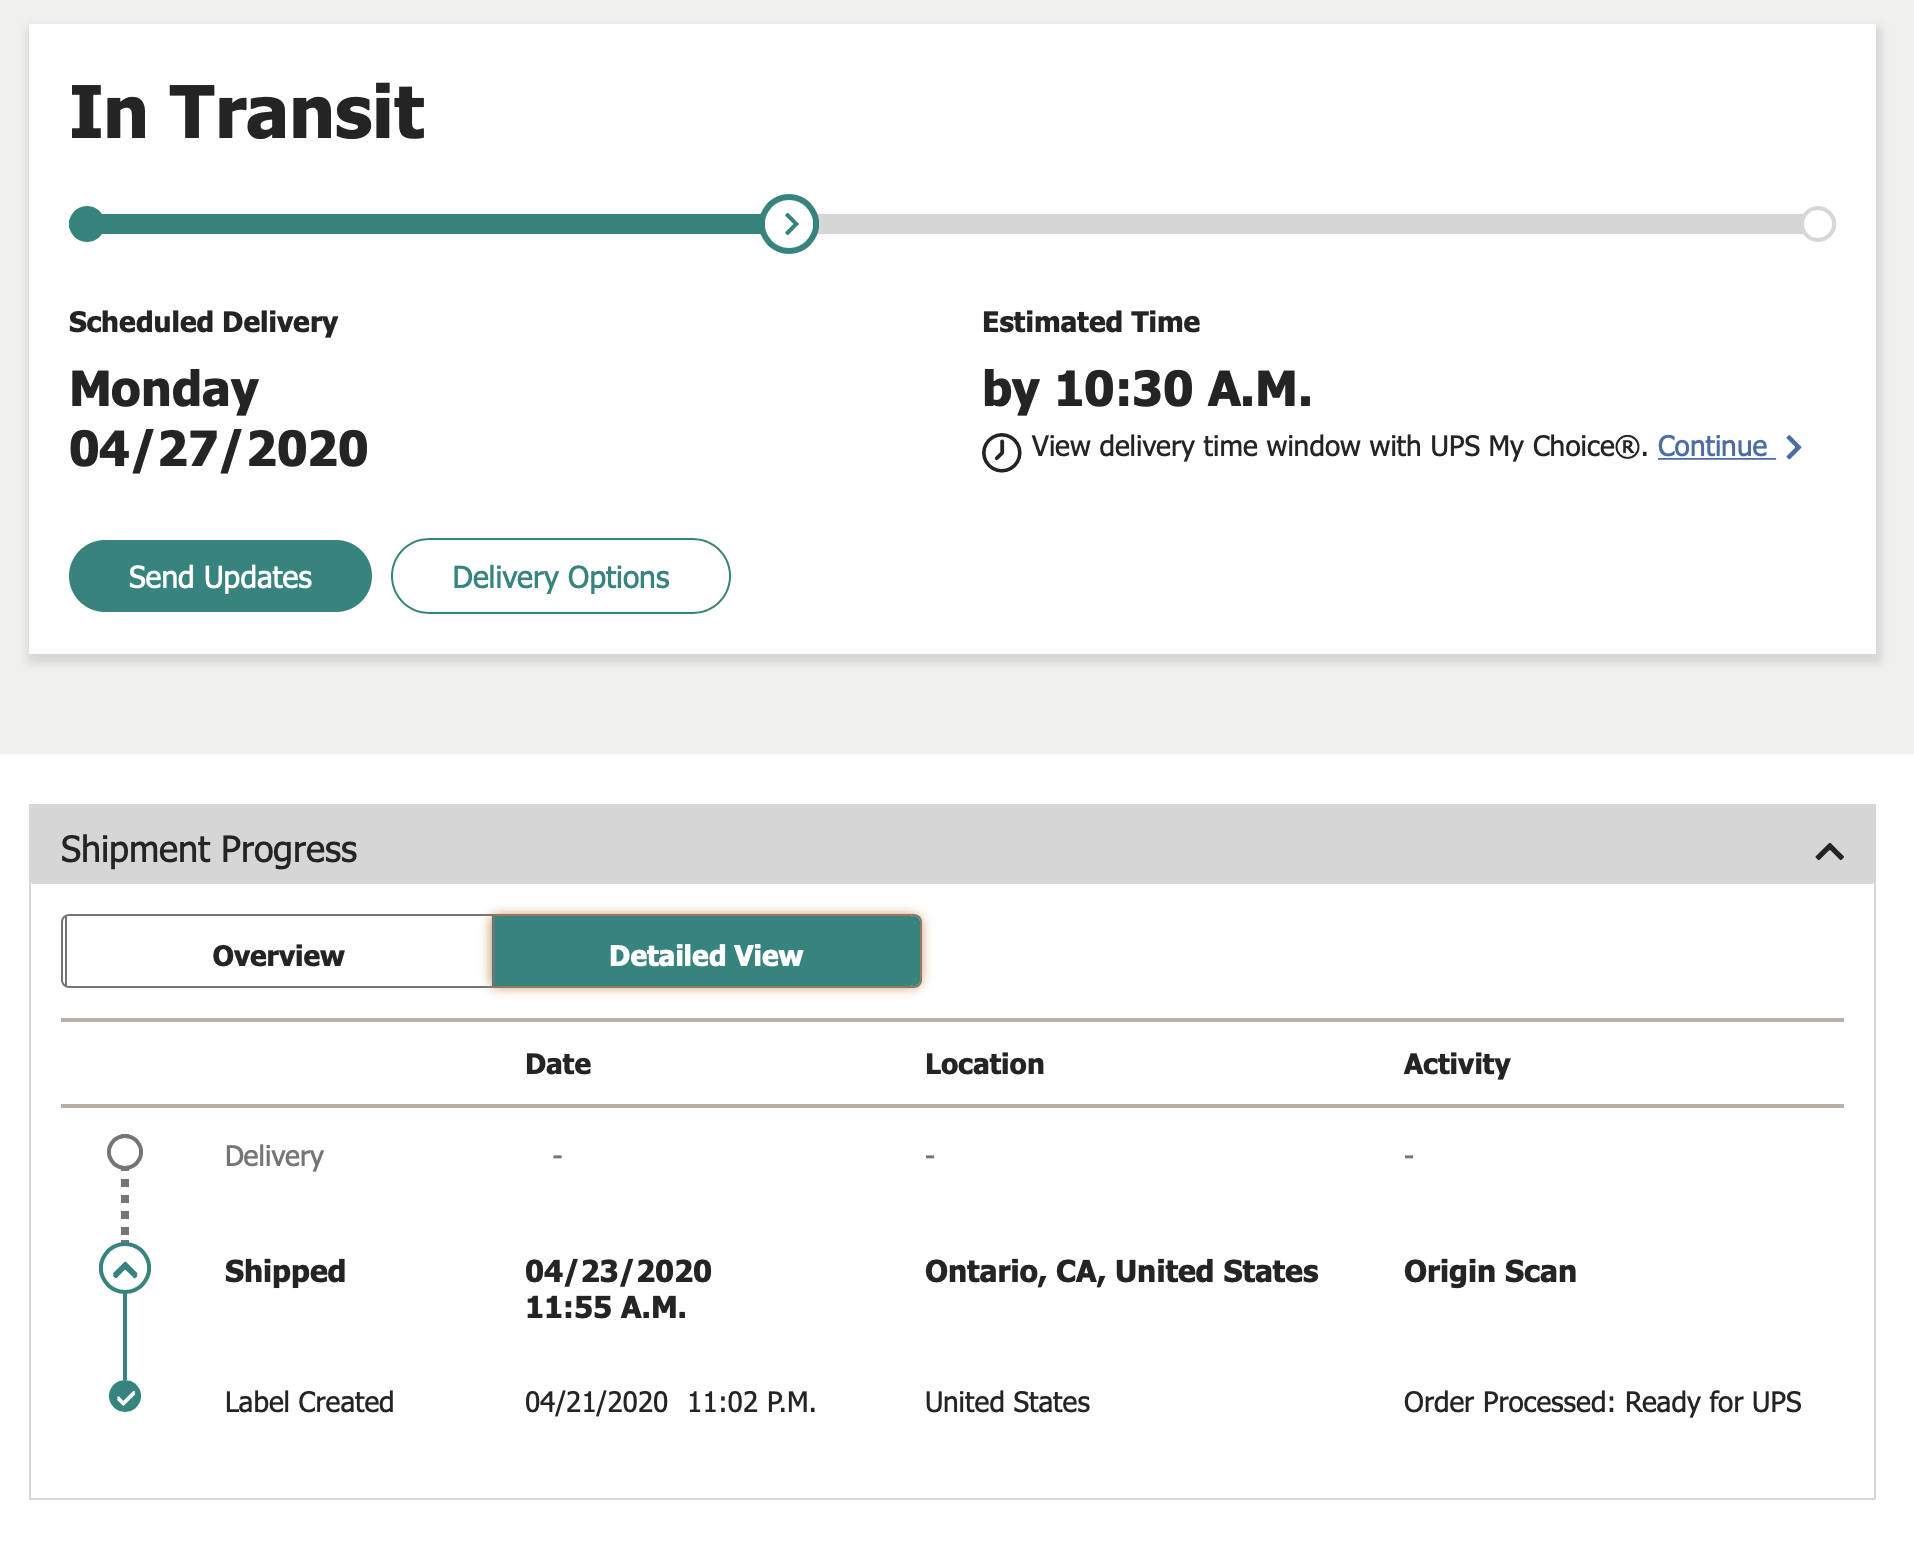This screenshot has width=1914, height=1550.
Task: Click the Activity column header
Action: (x=1456, y=1064)
